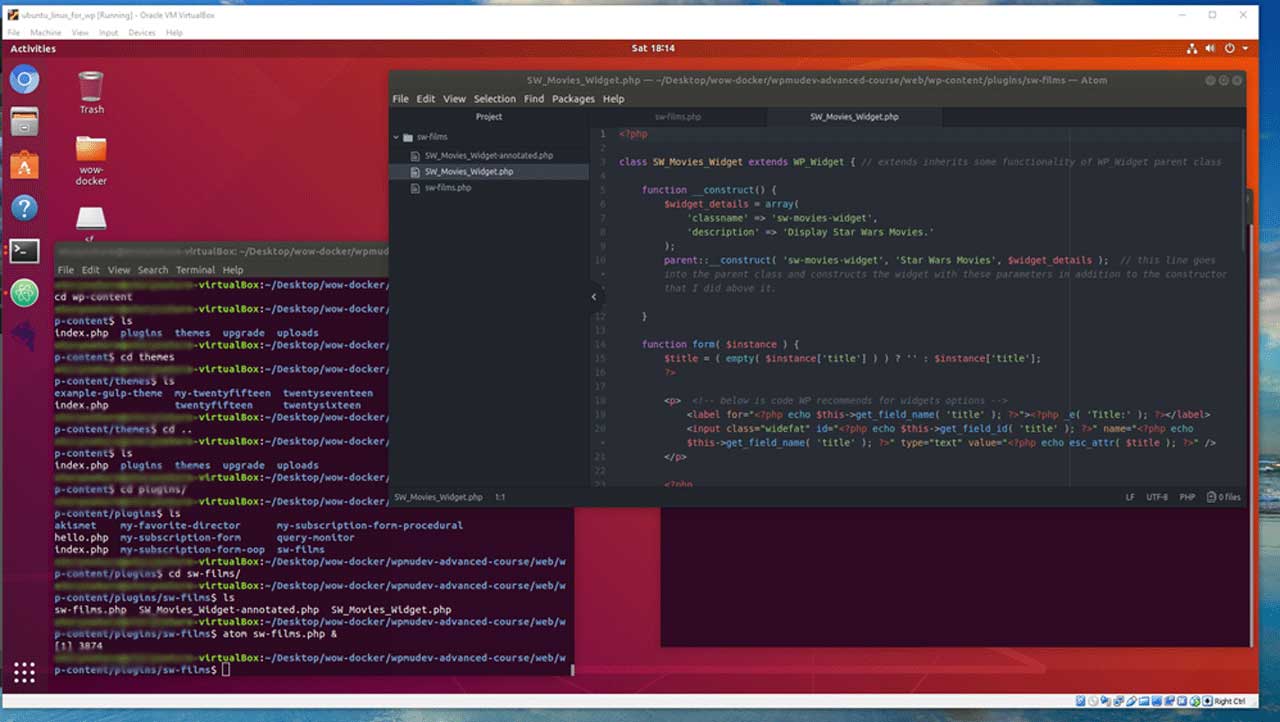1280x722 pixels.
Task: Switch to the sw-films.php editor tab
Action: coord(678,117)
